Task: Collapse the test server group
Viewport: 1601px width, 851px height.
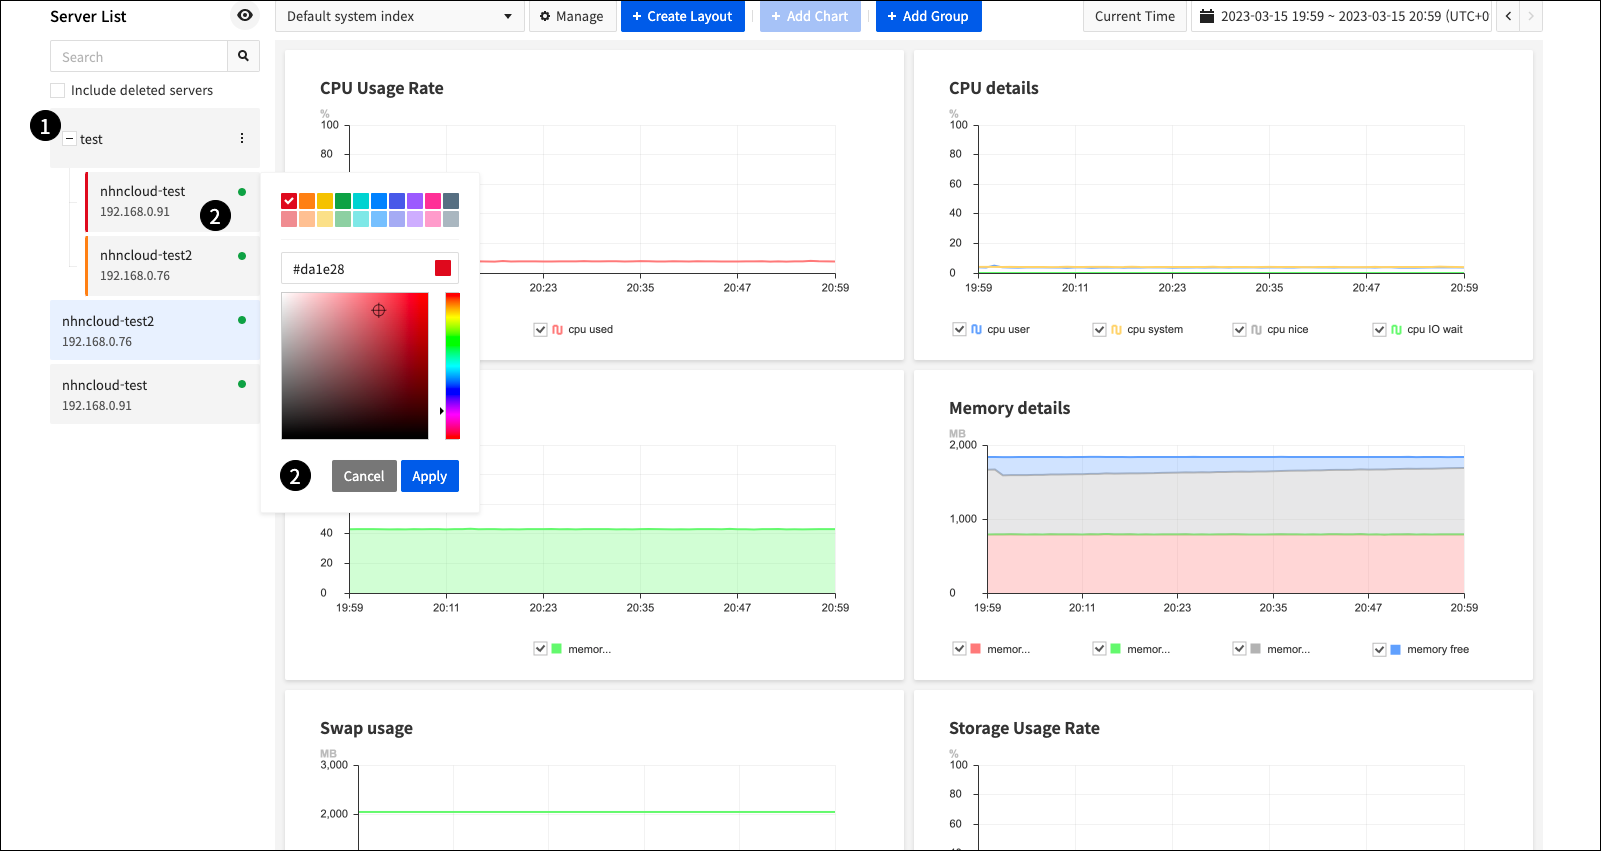Action: [69, 139]
